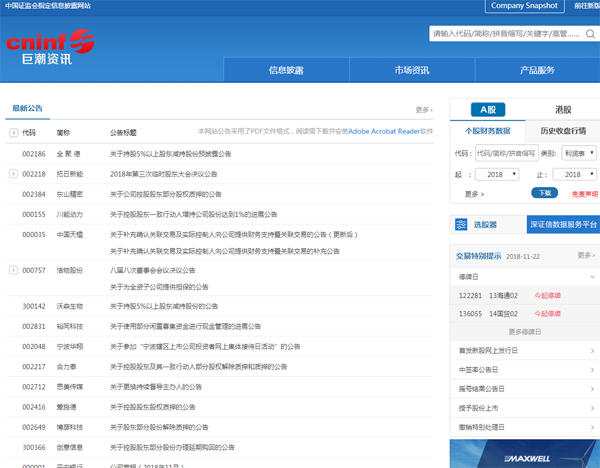Open the 起 year 2018 dropdown
Viewport: 600px width, 468px height.
(497, 174)
